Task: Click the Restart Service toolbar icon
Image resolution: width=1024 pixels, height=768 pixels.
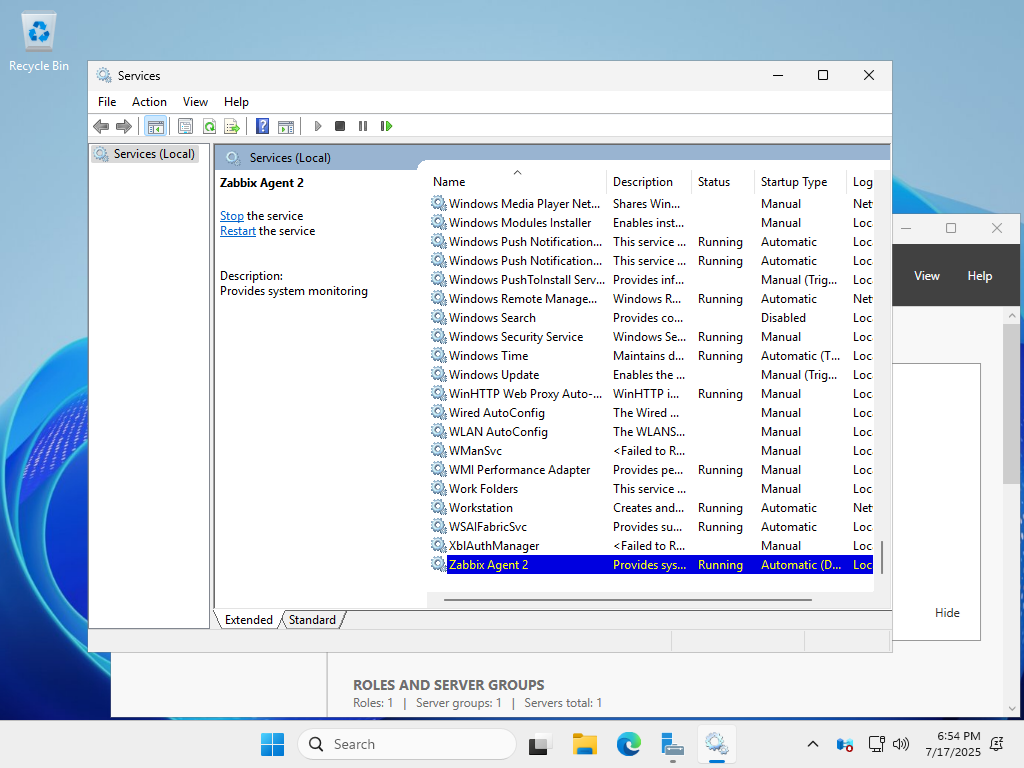Action: 386,126
